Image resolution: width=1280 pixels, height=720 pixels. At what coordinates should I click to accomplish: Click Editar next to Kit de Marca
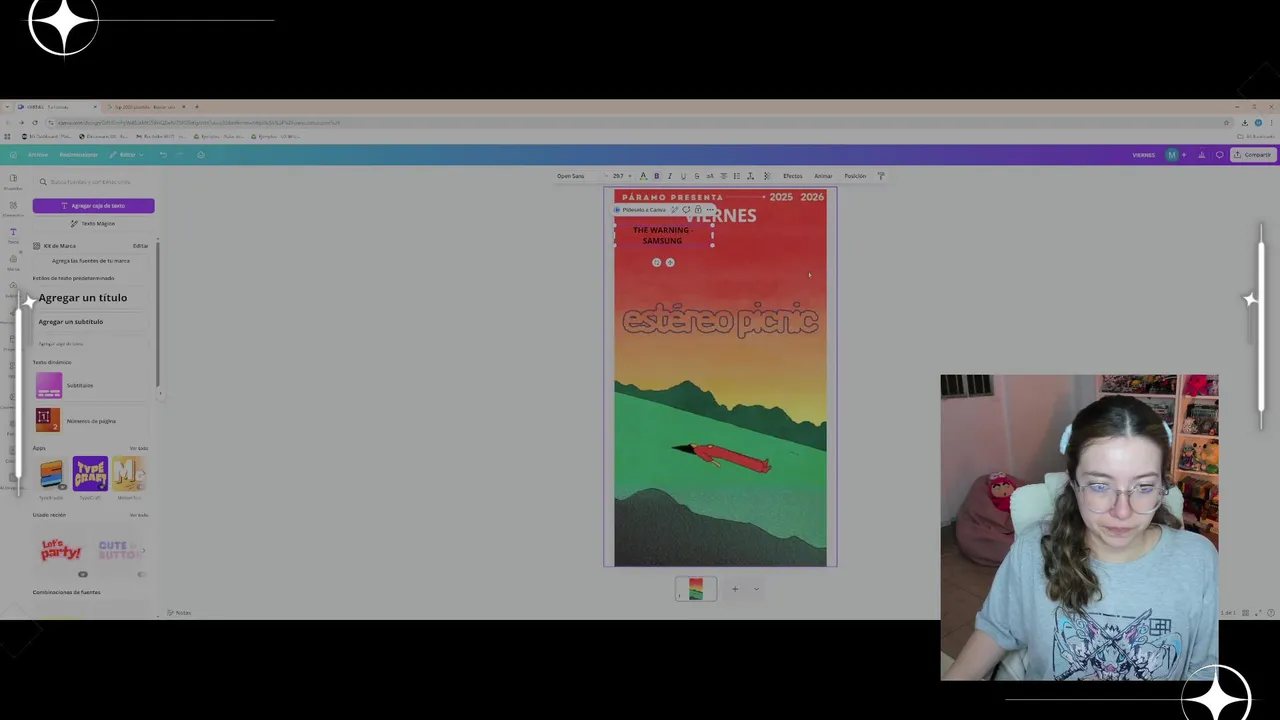pos(140,246)
